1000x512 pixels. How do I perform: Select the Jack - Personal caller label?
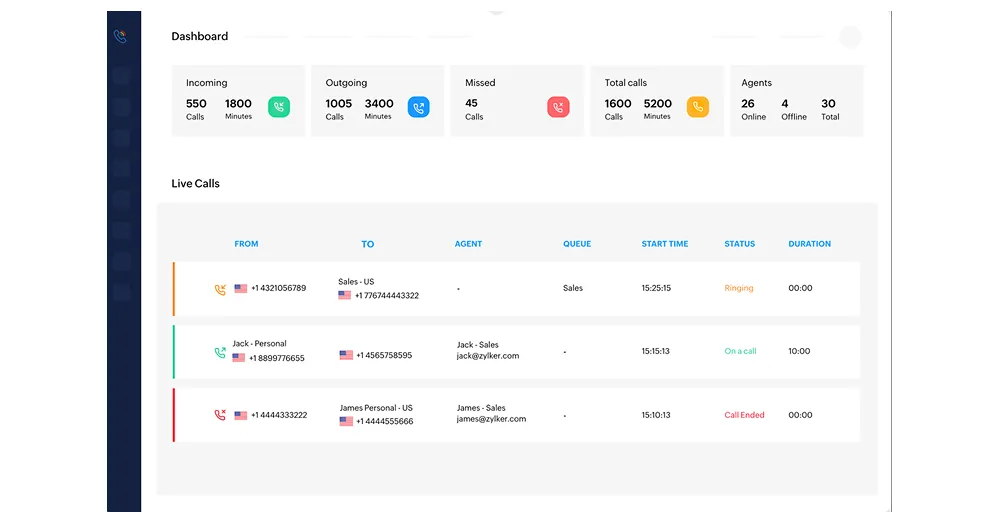tap(260, 344)
